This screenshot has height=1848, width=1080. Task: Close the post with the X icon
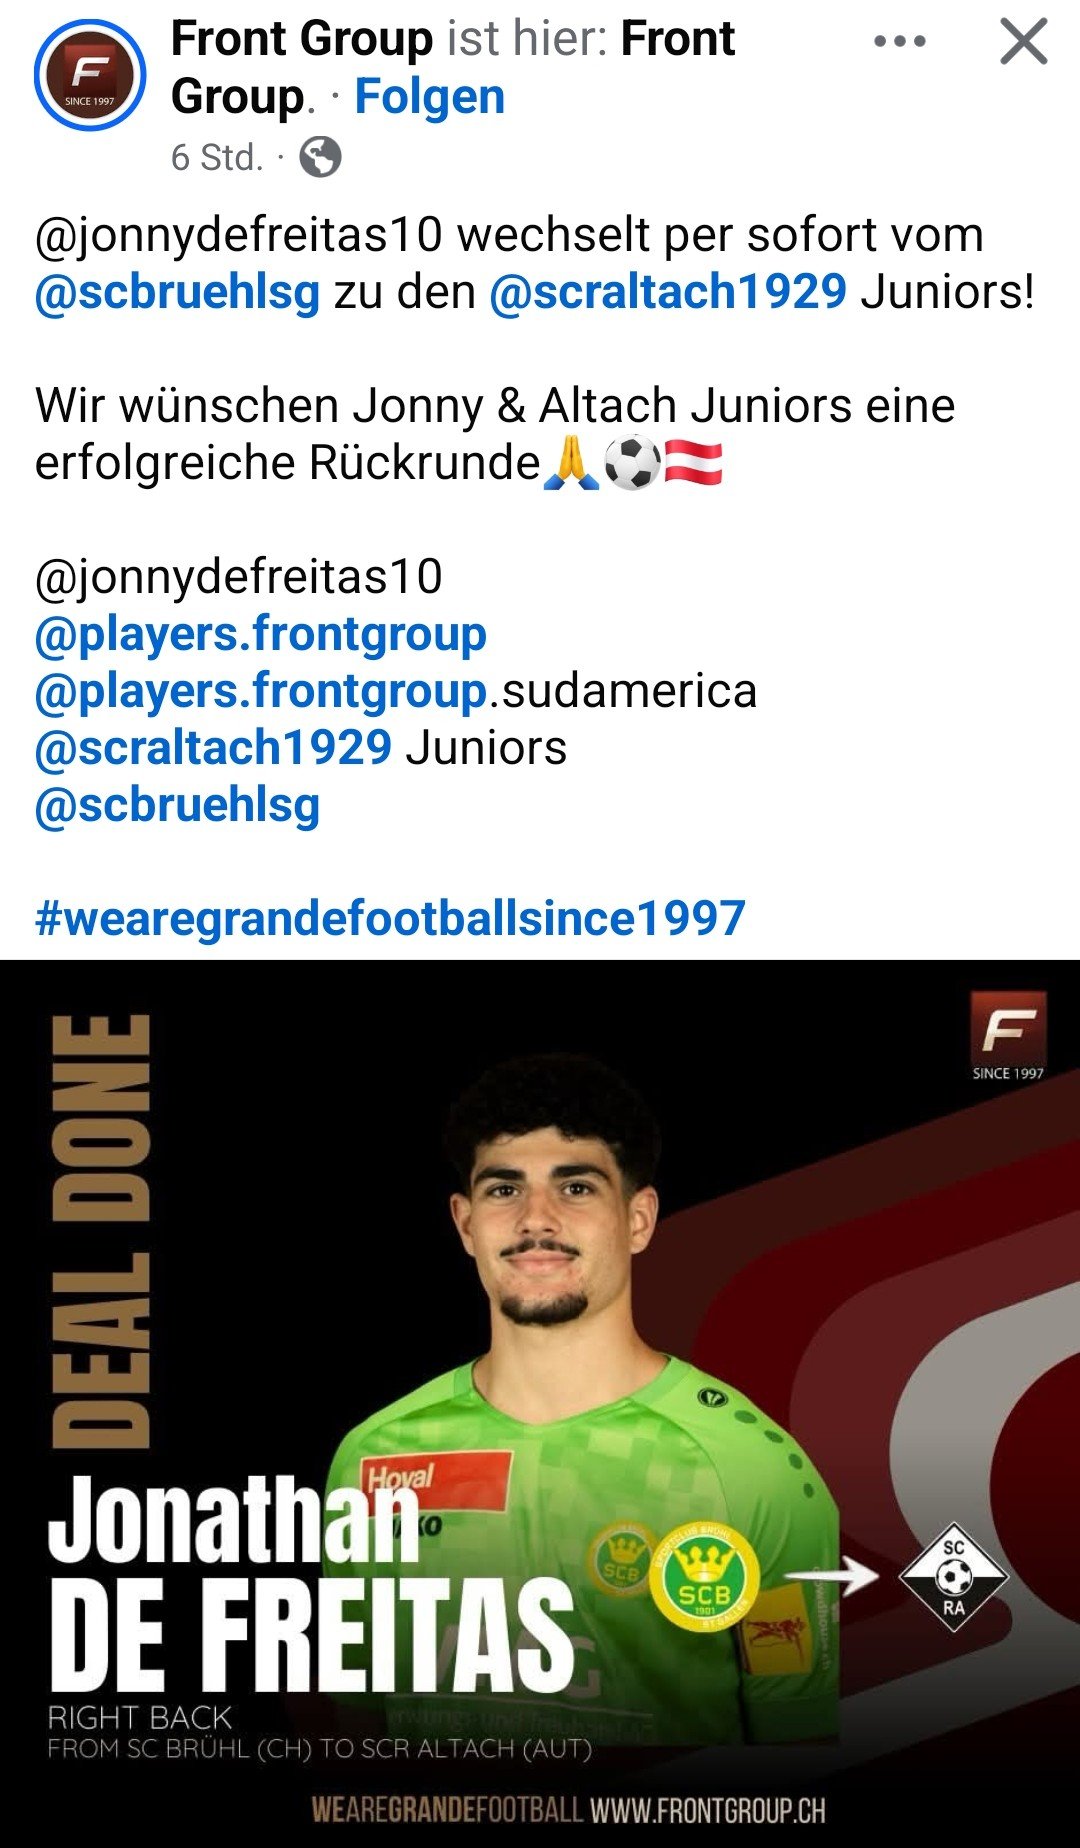point(1023,43)
